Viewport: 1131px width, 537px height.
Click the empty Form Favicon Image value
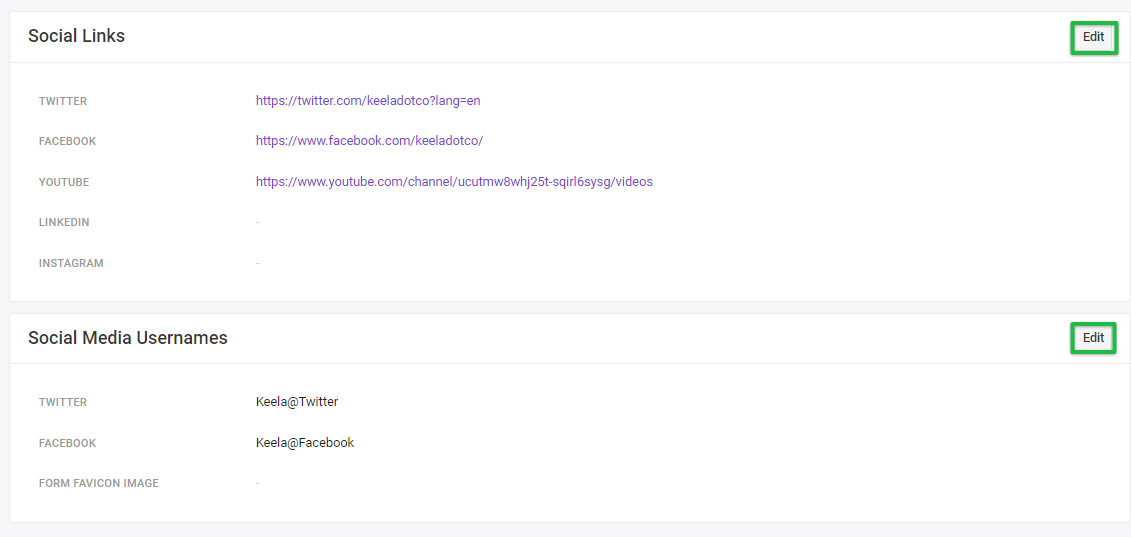[x=258, y=483]
